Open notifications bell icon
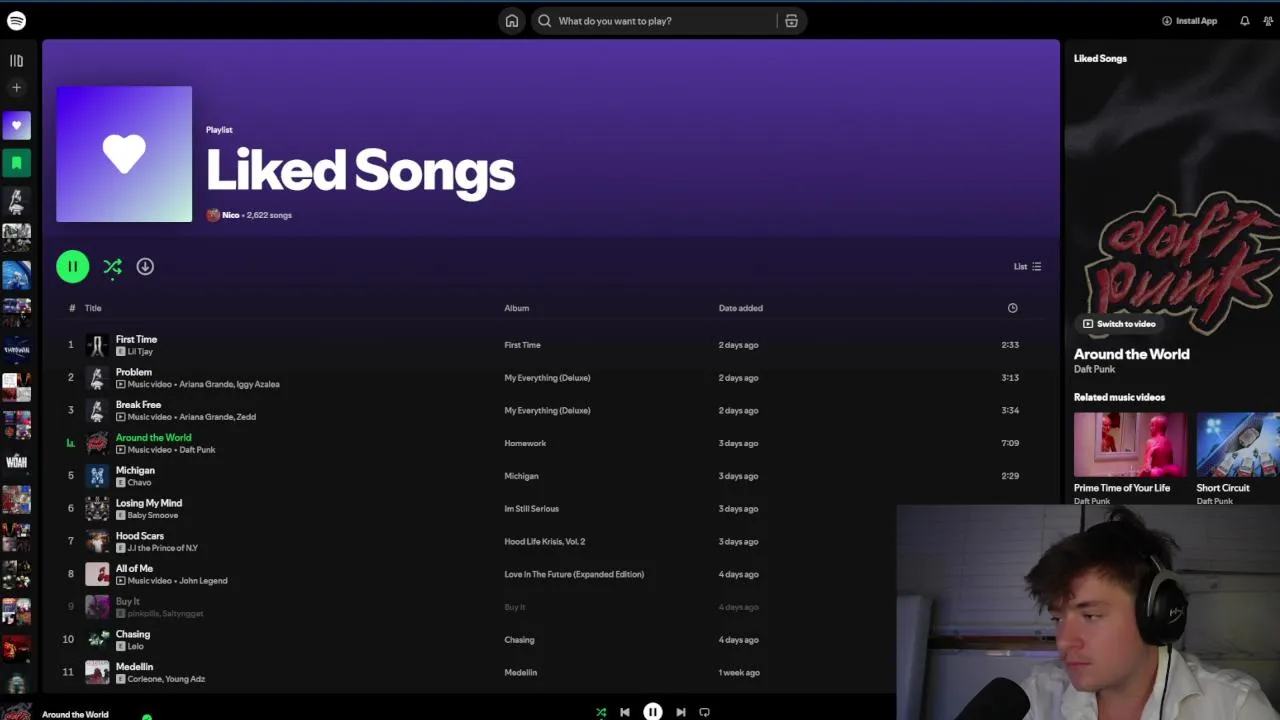The image size is (1280, 720). [x=1245, y=21]
